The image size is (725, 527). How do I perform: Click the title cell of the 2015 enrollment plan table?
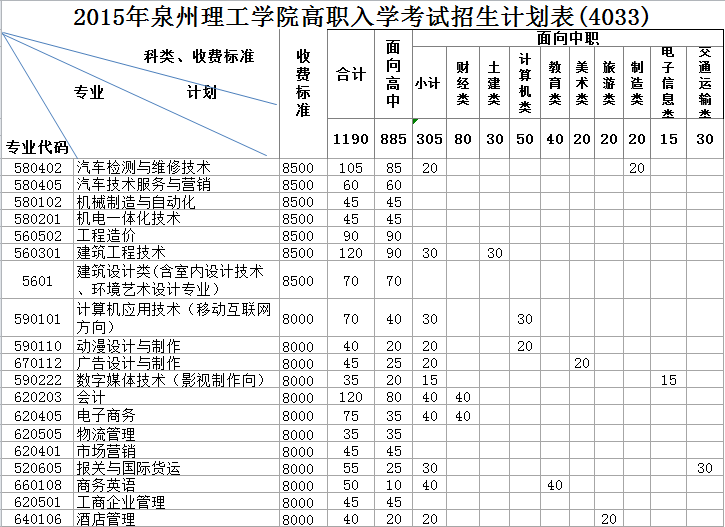pos(361,16)
